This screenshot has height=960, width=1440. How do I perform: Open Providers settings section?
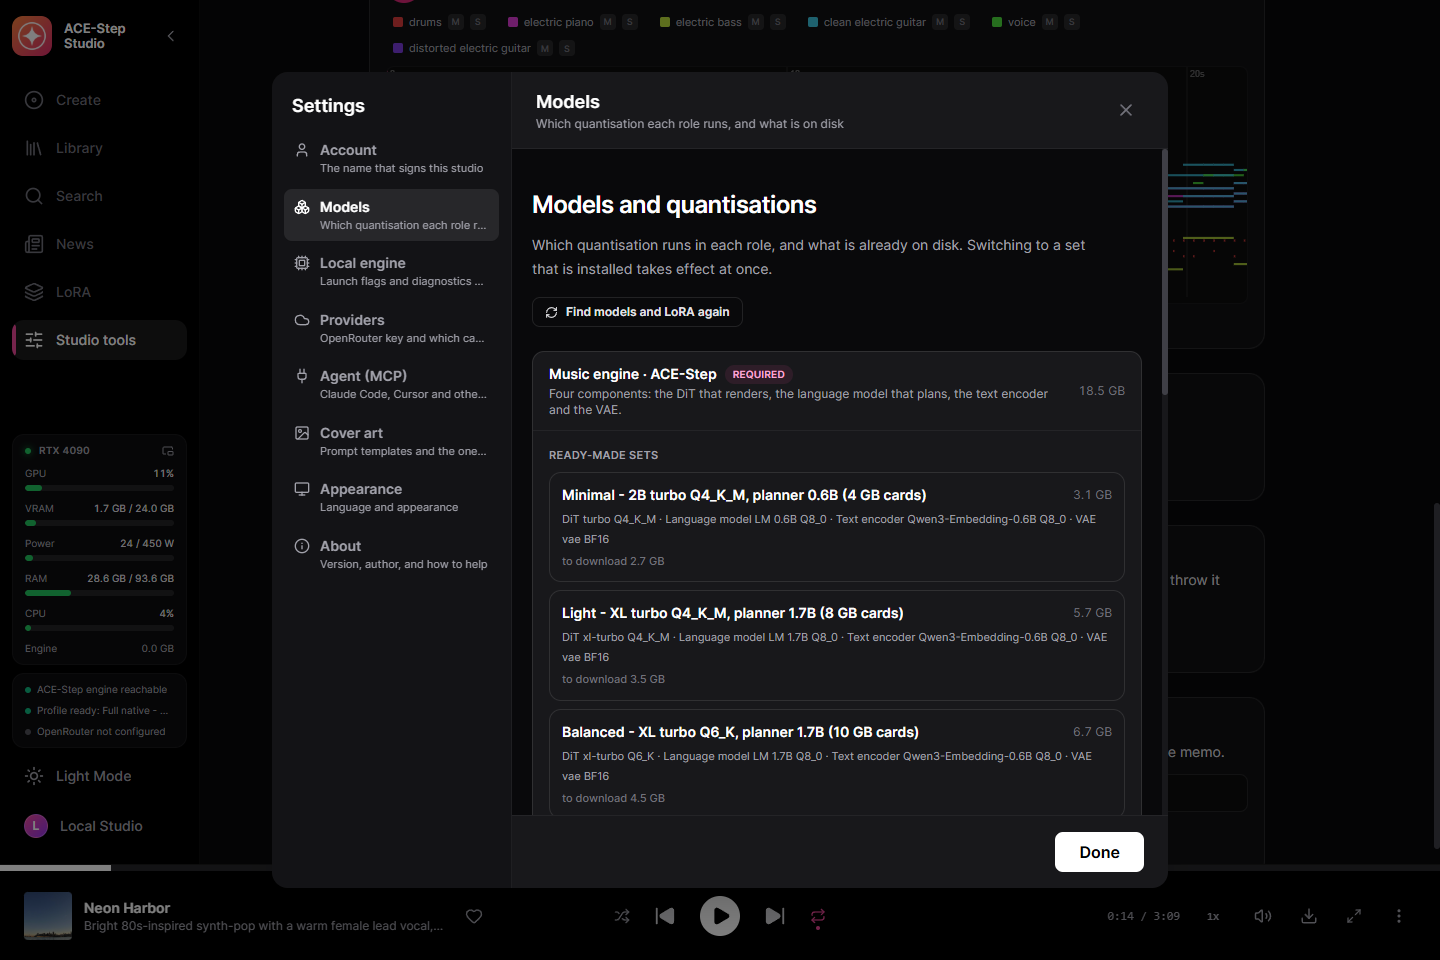point(391,328)
